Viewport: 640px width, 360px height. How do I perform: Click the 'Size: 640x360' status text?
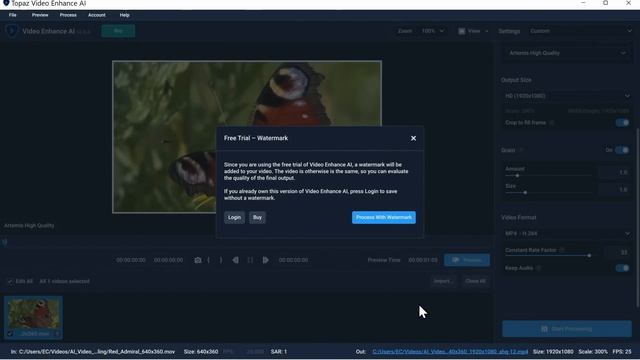pyautogui.click(x=201, y=351)
